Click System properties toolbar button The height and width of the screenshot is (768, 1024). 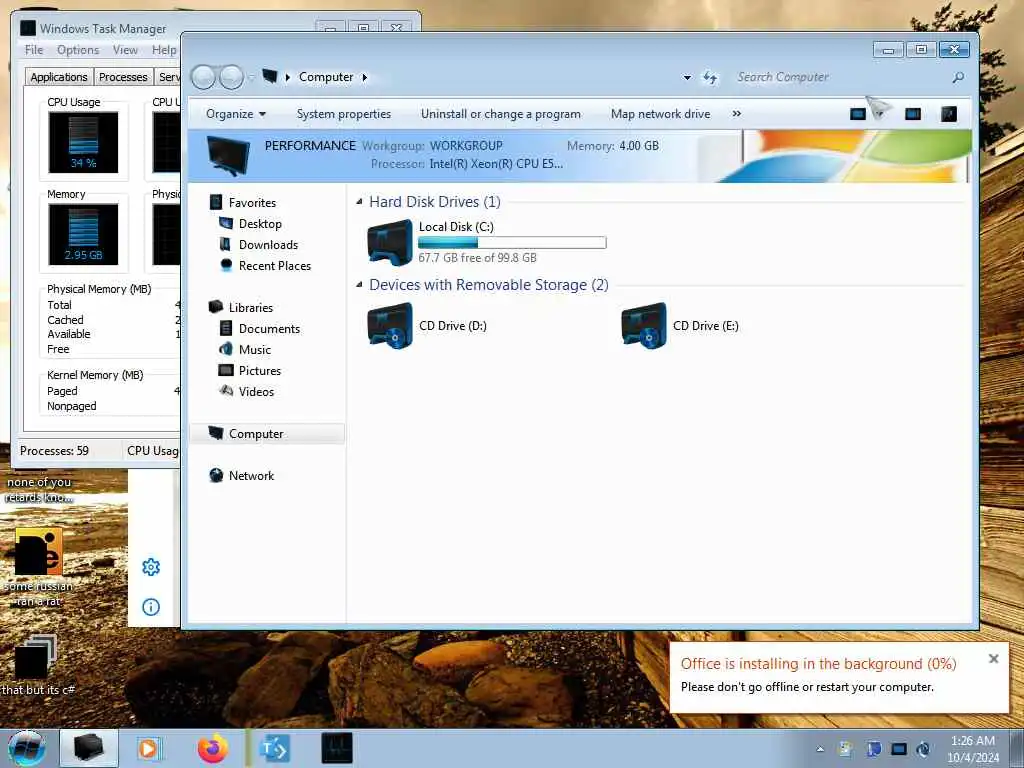coord(344,114)
